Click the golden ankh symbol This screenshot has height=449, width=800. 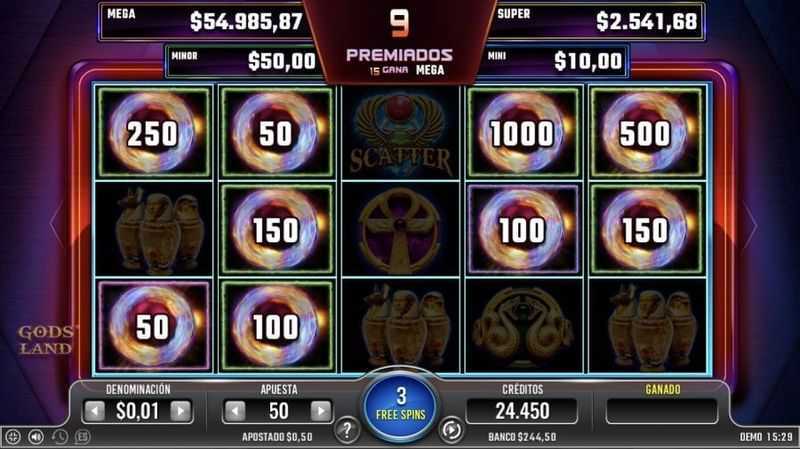pyautogui.click(x=401, y=230)
